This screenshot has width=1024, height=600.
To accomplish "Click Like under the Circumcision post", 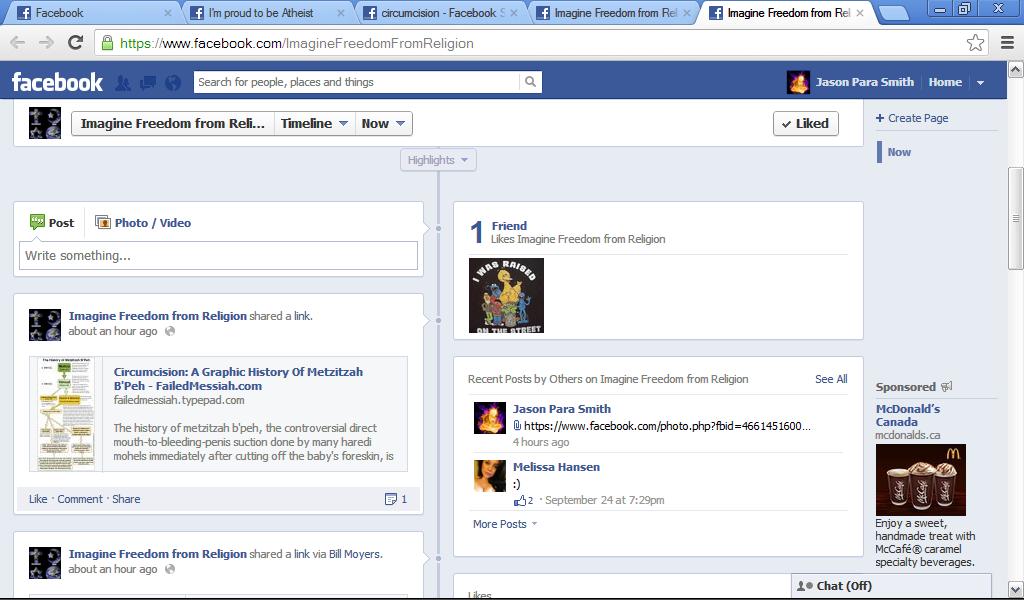I will [38, 499].
